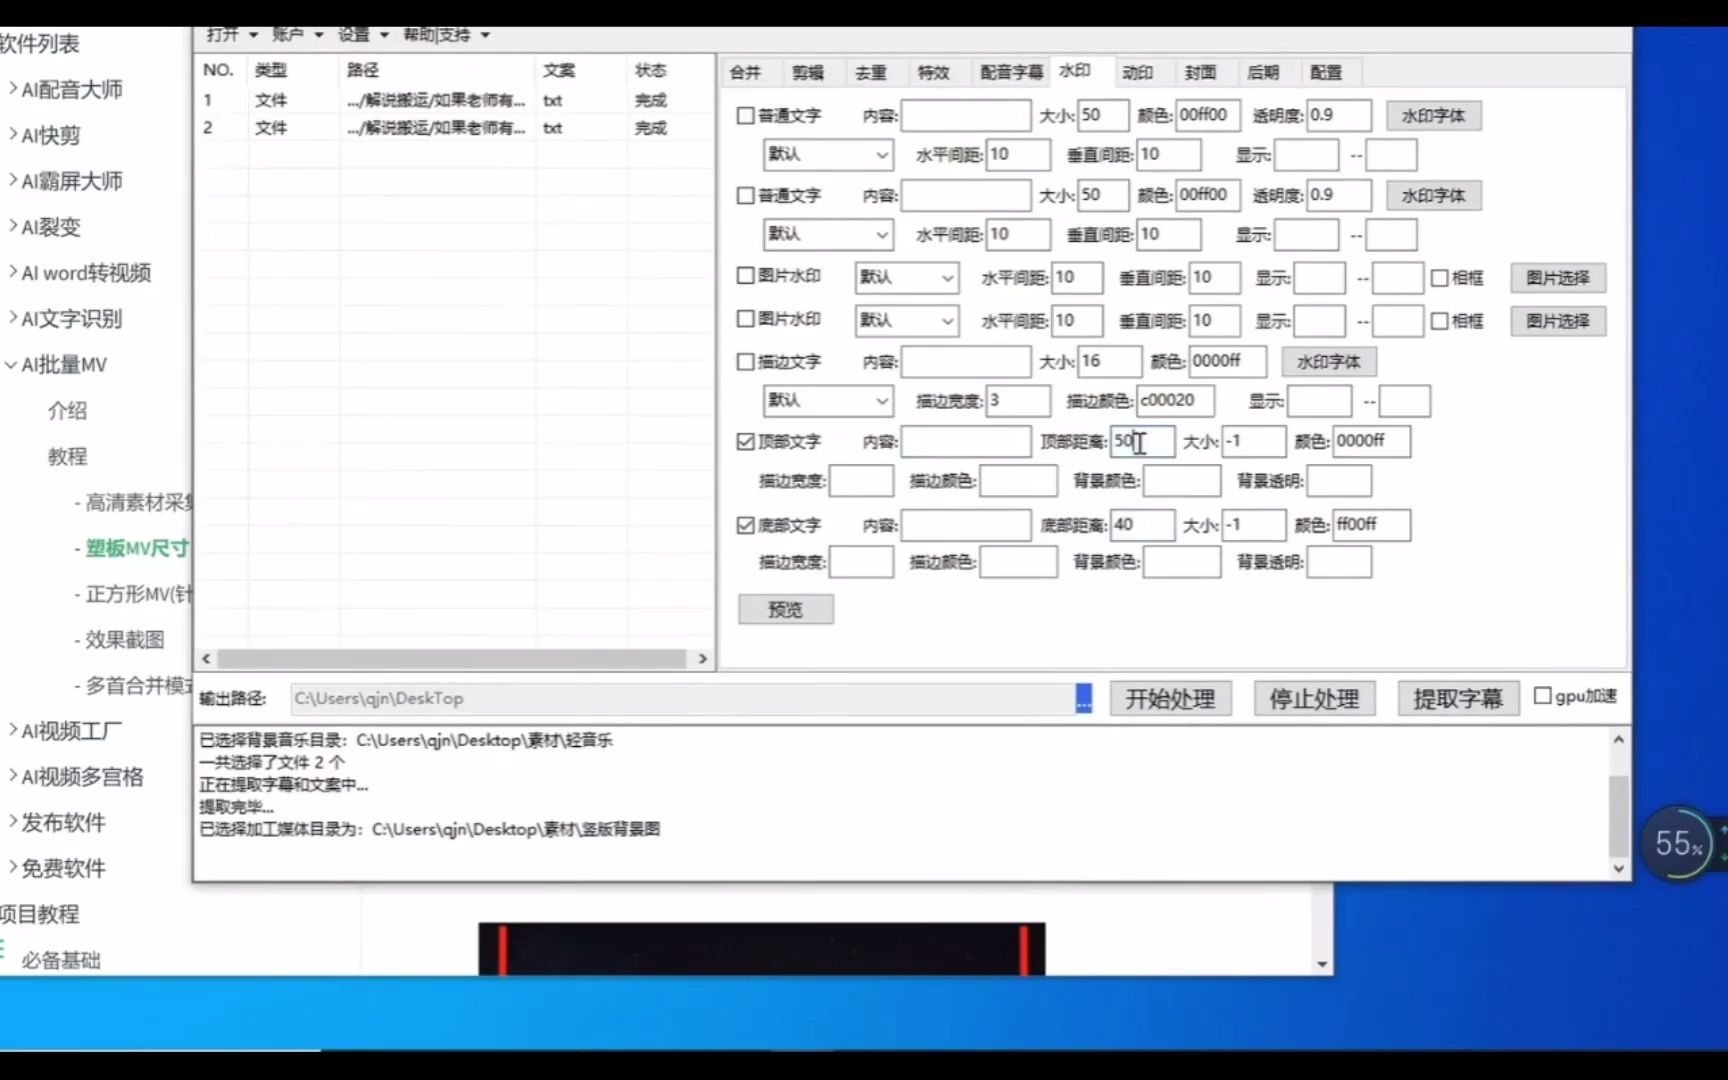Open the 教程 sidebar entry

[x=67, y=456]
